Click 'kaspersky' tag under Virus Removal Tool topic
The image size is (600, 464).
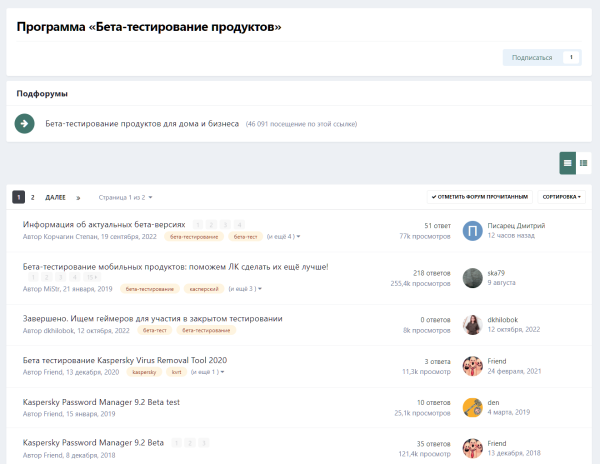145,371
